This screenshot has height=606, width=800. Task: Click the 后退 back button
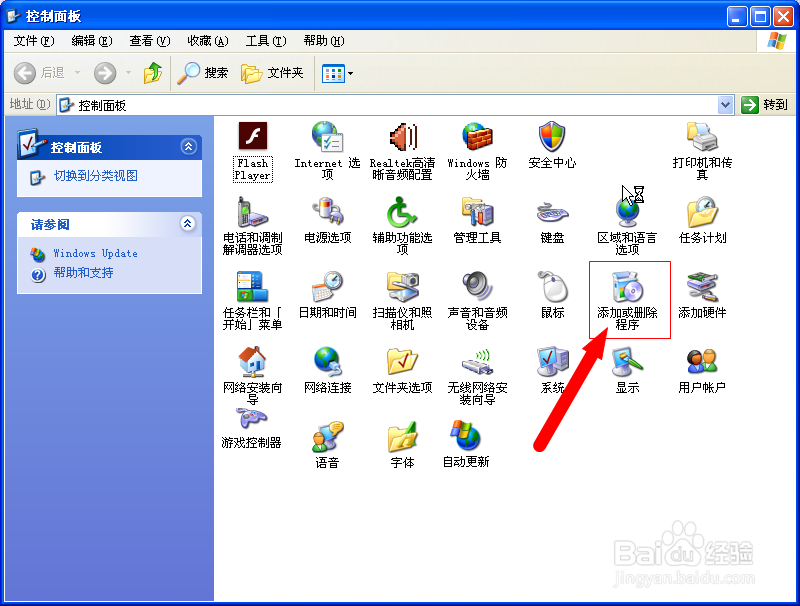(39, 73)
